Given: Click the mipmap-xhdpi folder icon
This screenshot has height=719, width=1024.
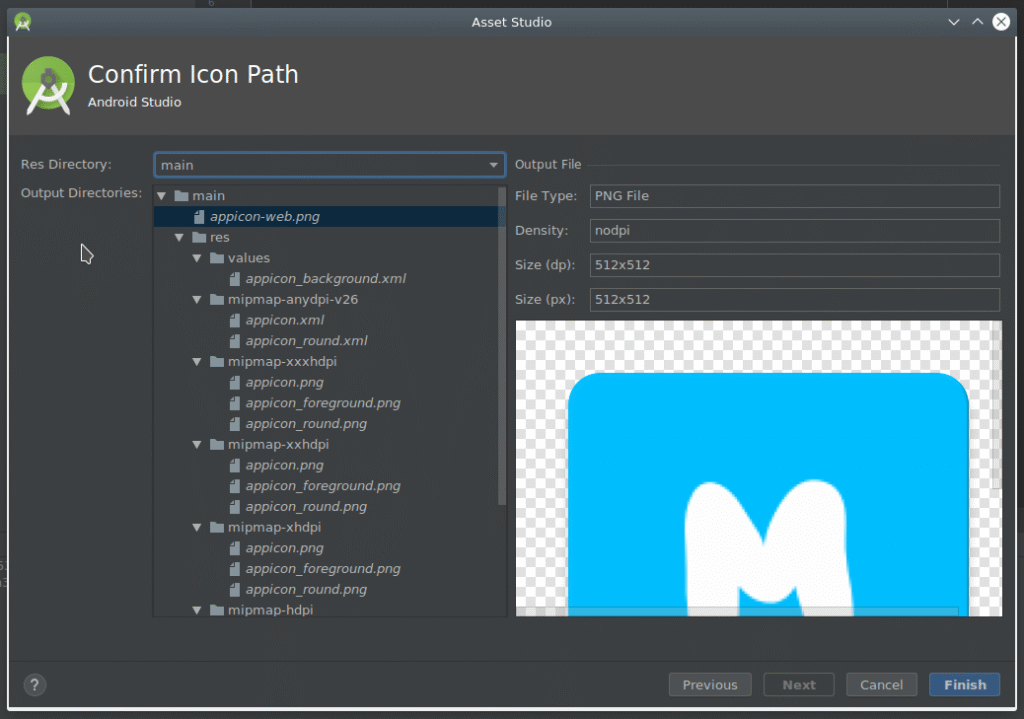Looking at the screenshot, I should pos(217,527).
